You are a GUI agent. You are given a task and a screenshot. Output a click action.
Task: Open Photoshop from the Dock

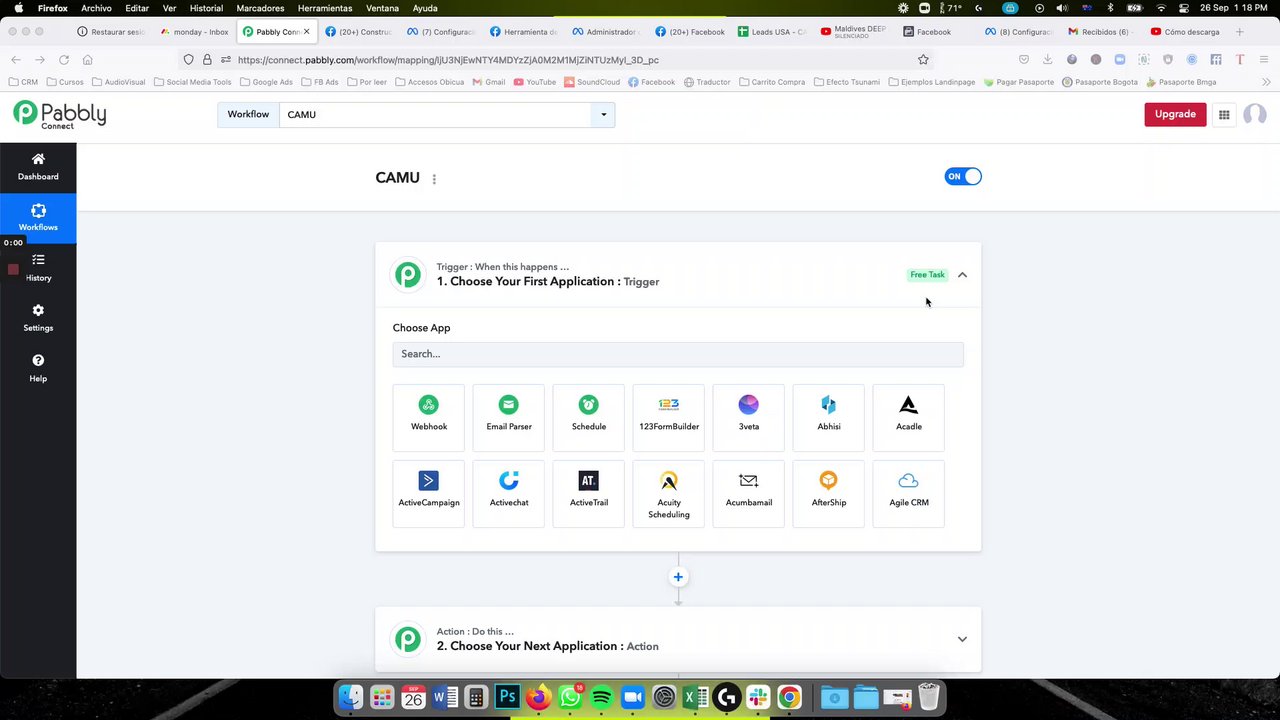pos(507,697)
